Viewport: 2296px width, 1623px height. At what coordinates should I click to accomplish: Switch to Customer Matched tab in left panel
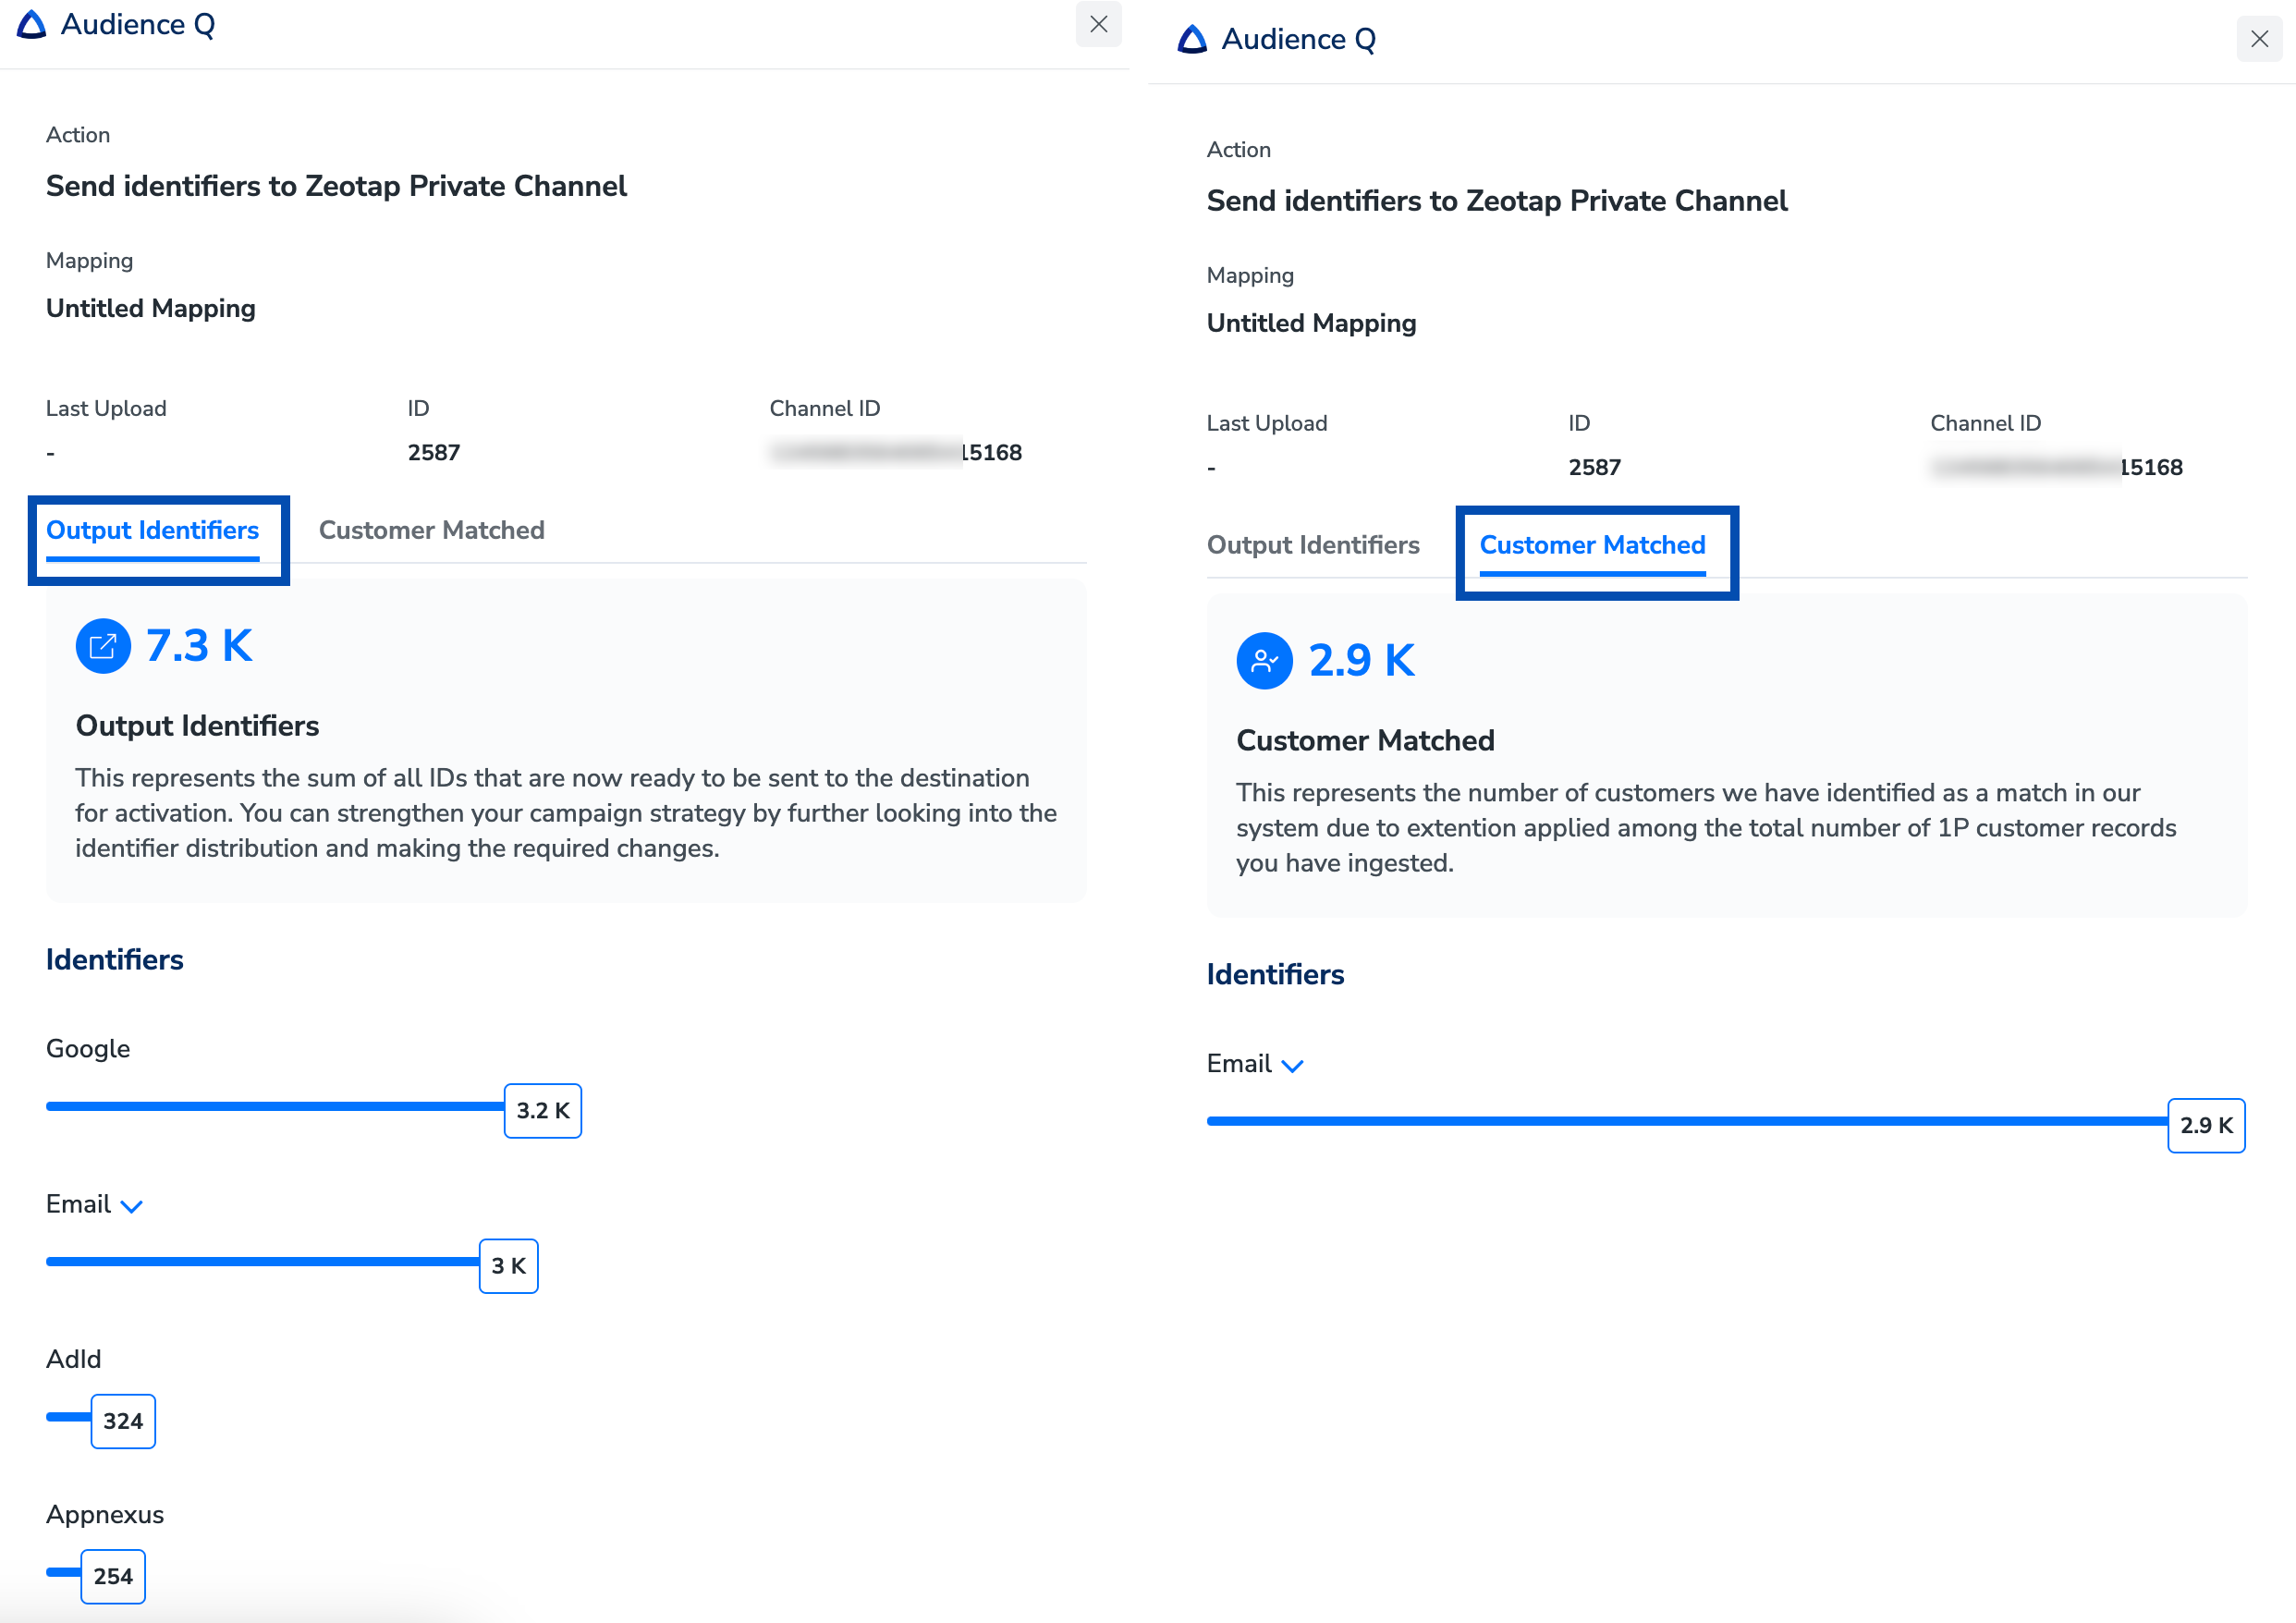(x=431, y=530)
